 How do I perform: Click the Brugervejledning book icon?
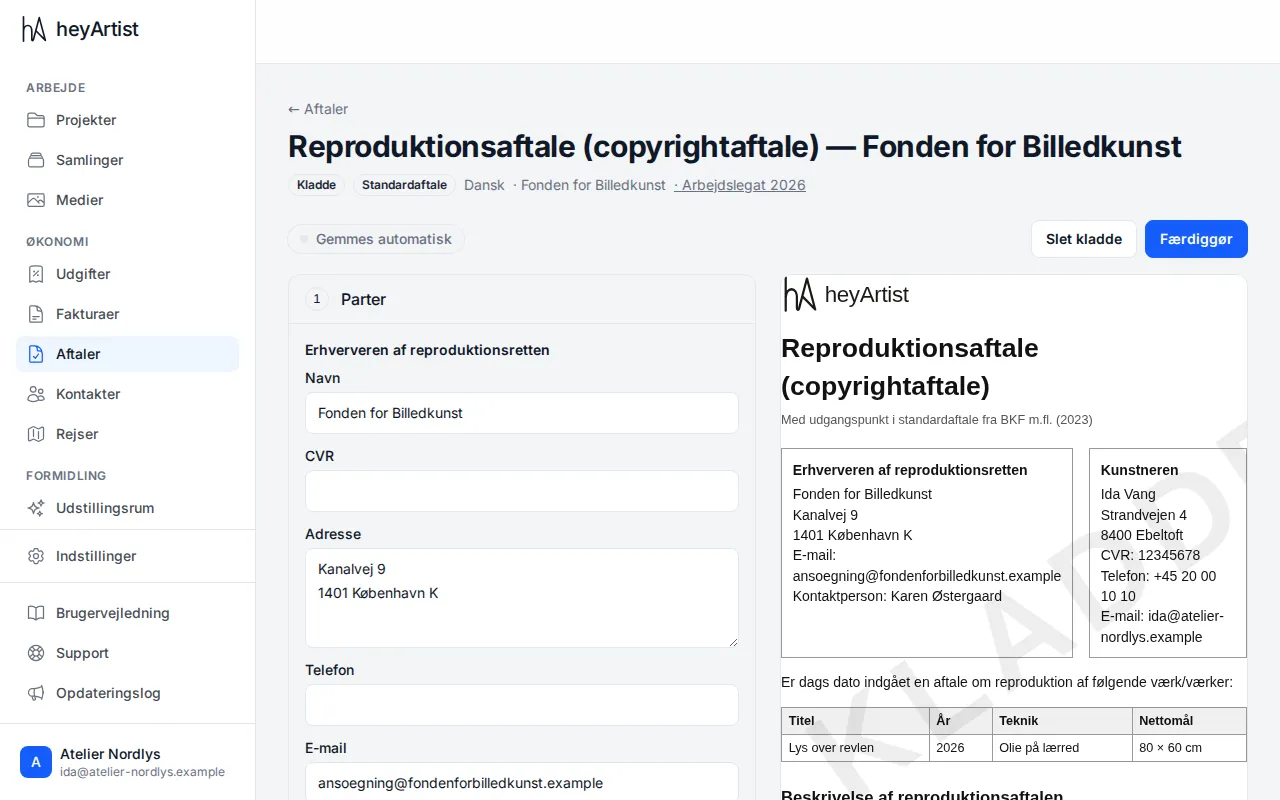(36, 613)
